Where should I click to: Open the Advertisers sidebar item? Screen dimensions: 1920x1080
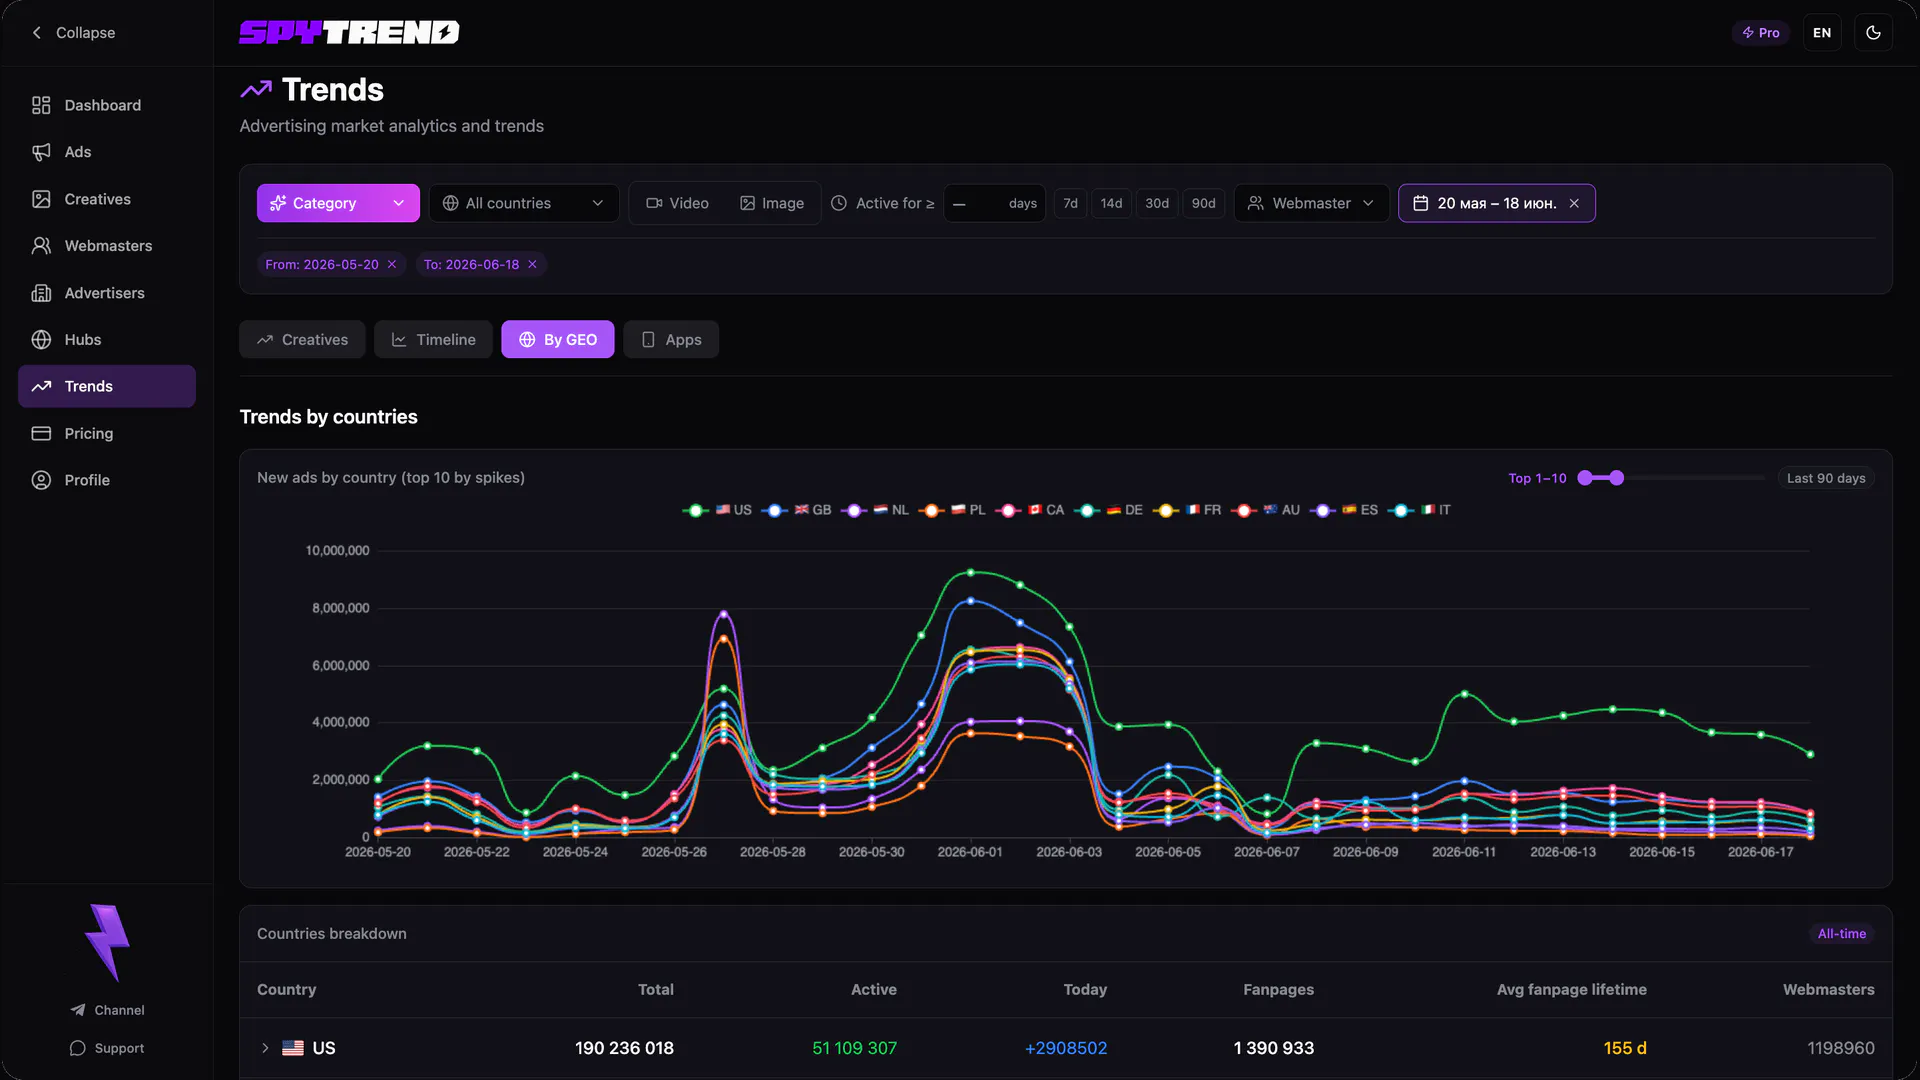[x=106, y=293]
